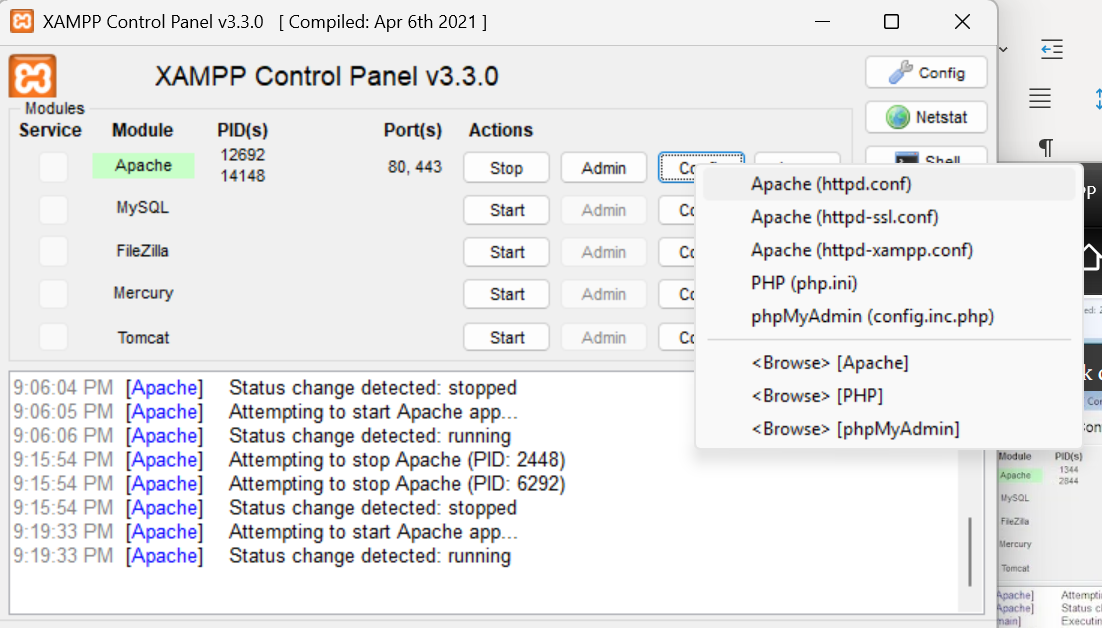Click the disabled FileZilla Admin button
This screenshot has height=628, width=1102.
coord(603,252)
